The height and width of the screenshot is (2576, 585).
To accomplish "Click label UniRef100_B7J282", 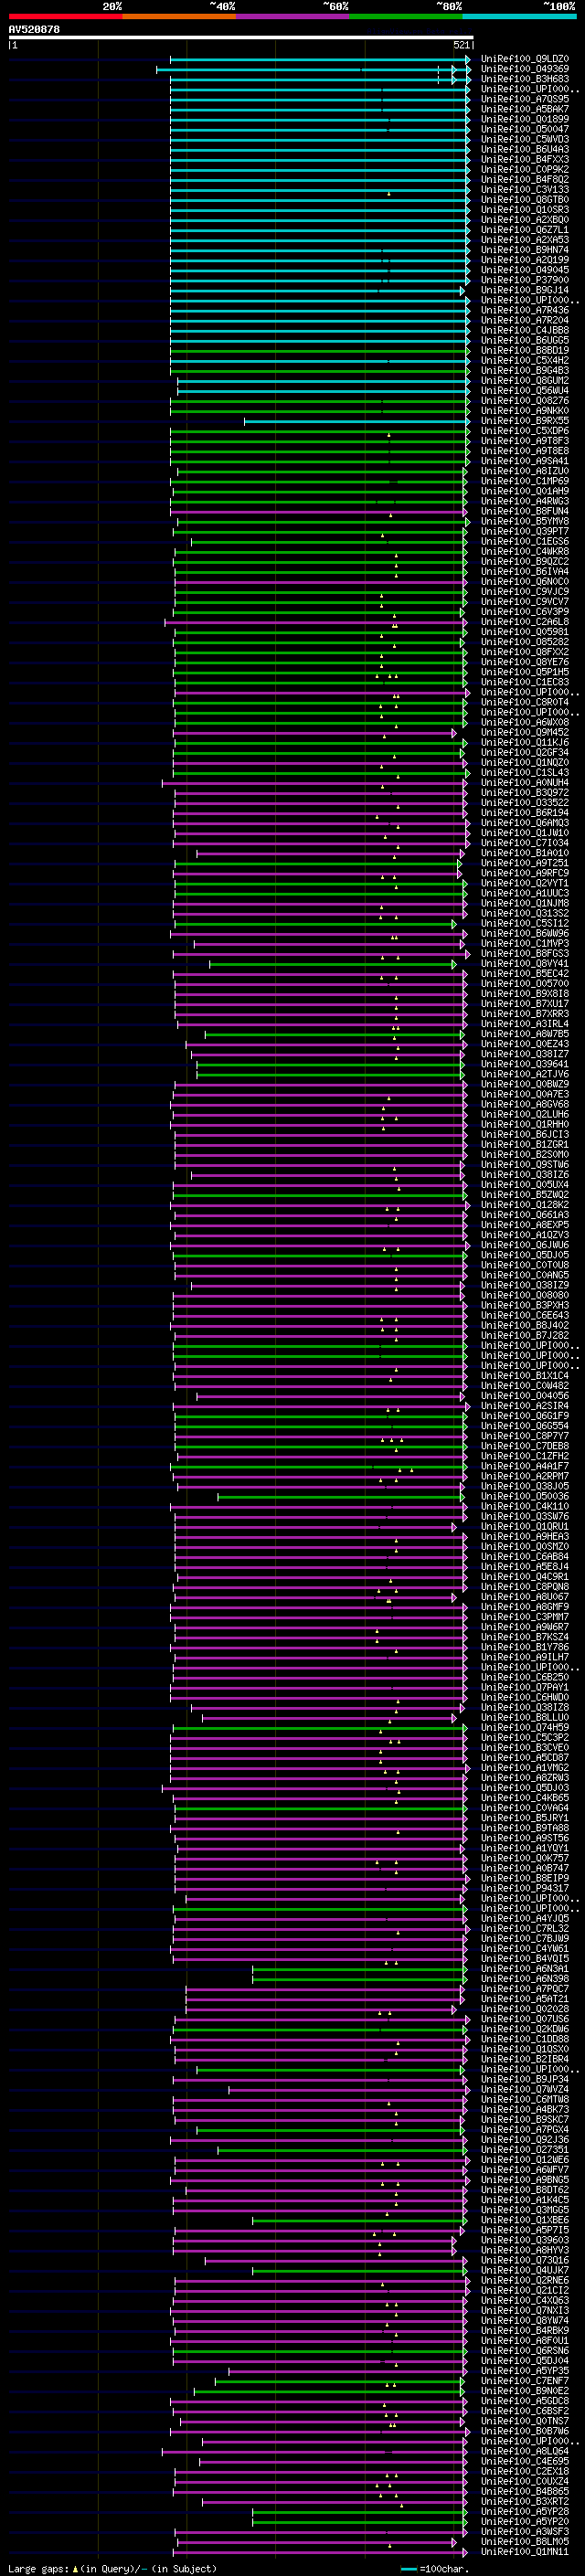I will coord(525,1335).
